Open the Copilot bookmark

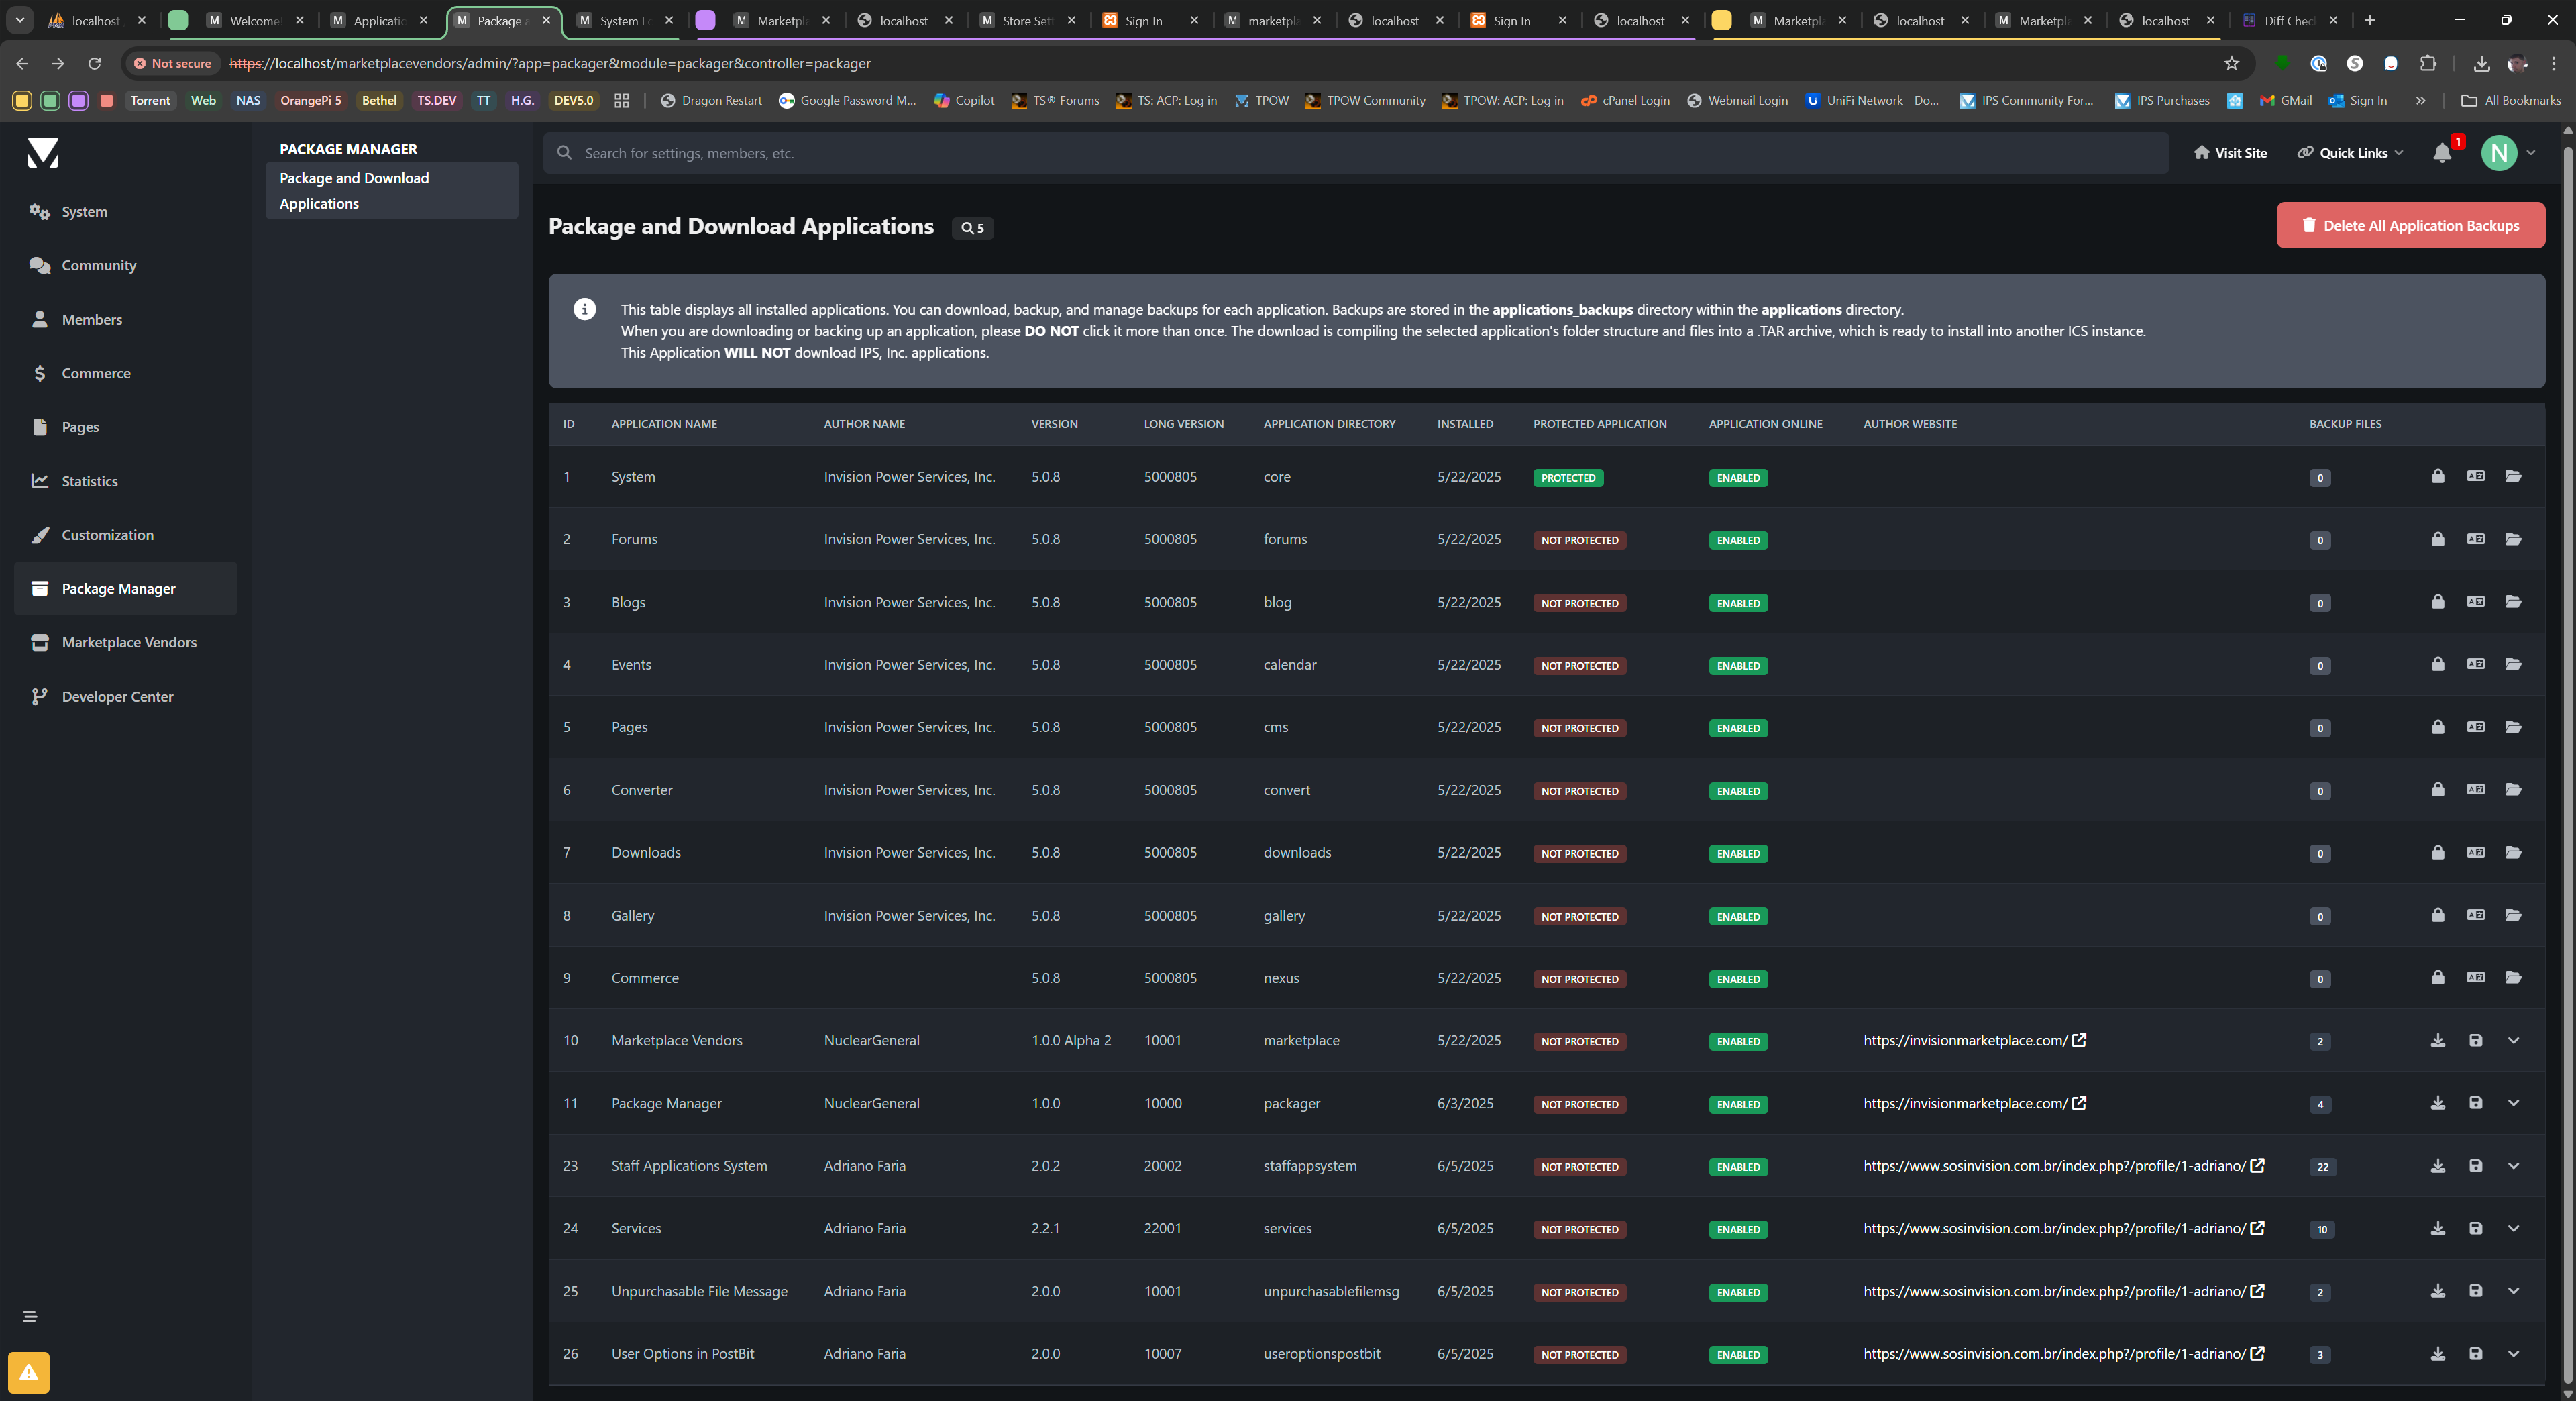coord(964,100)
